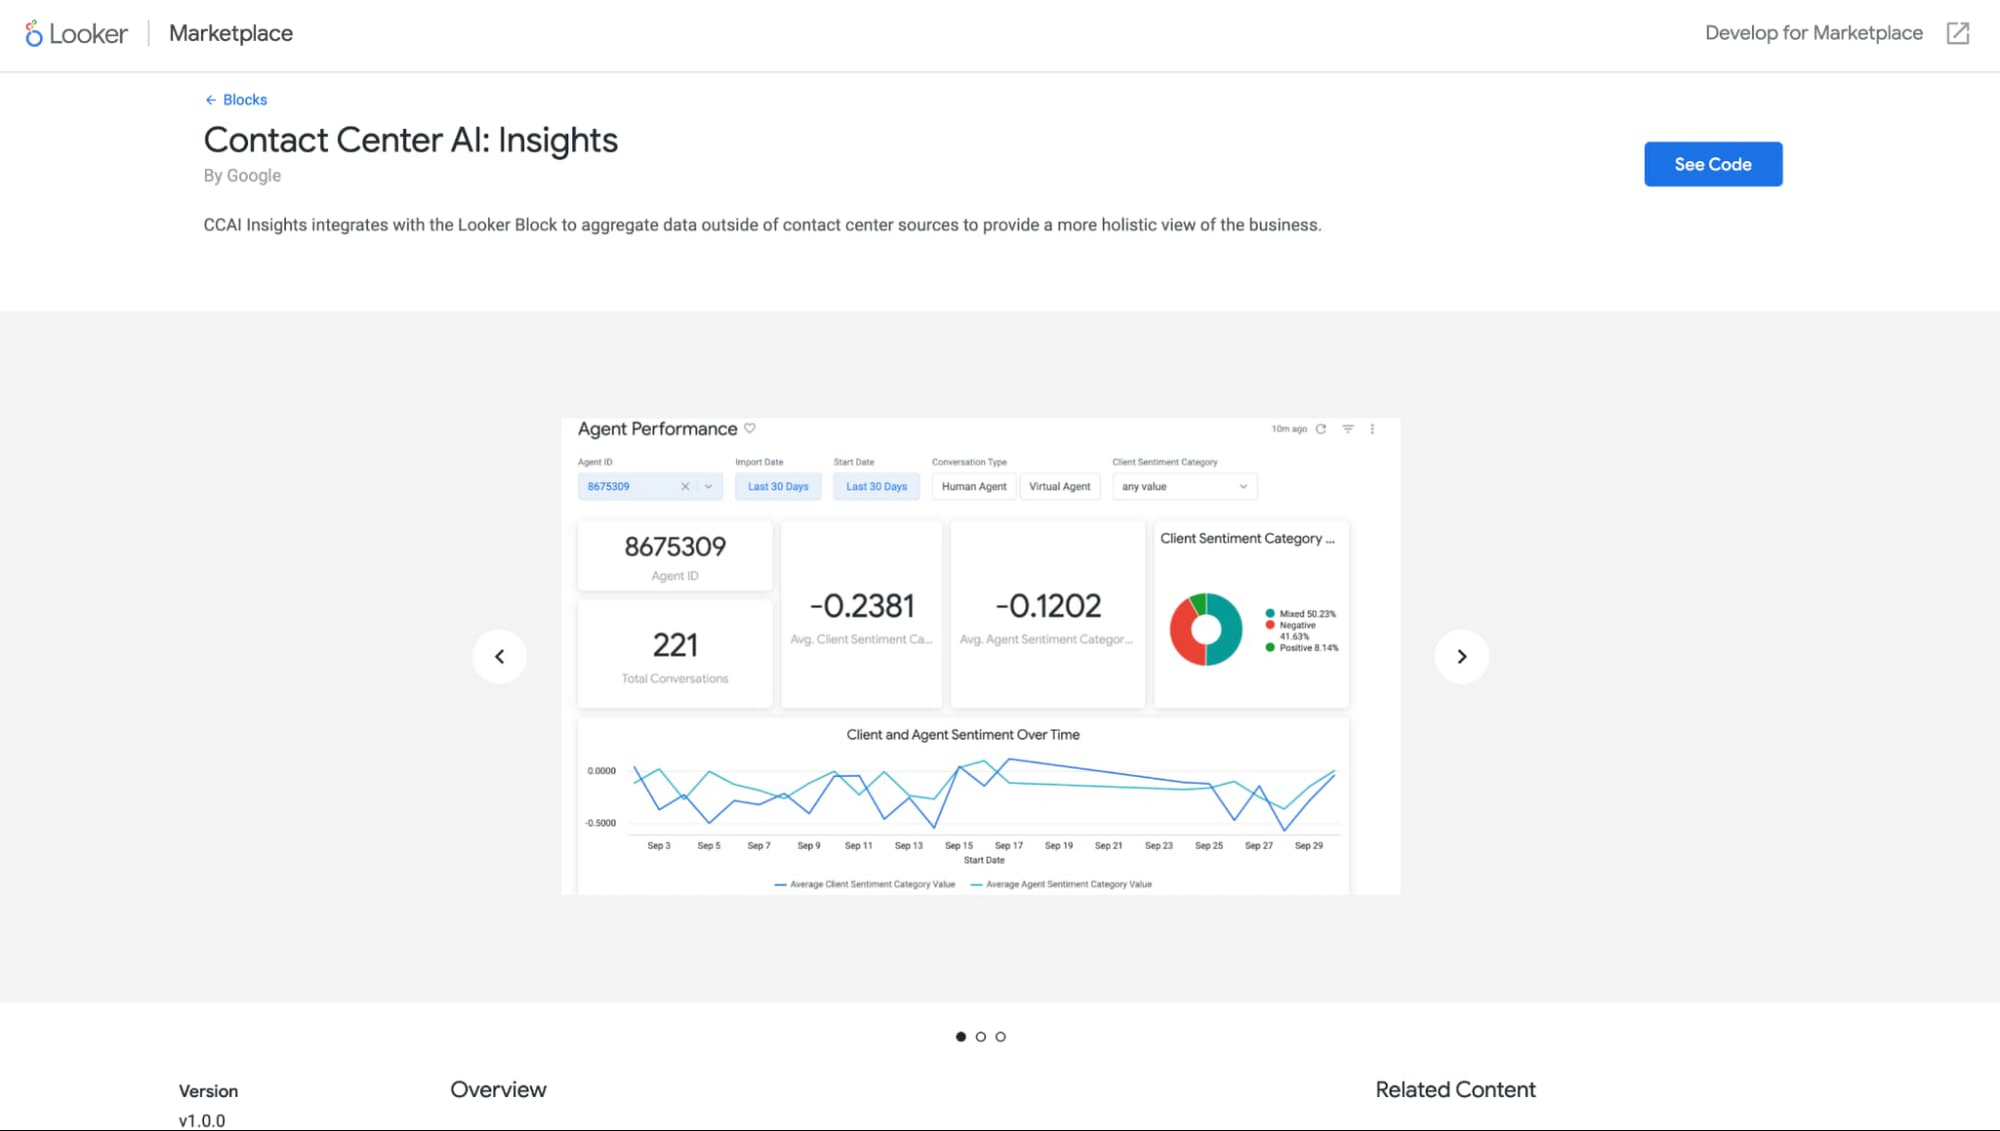The height and width of the screenshot is (1131, 2000).
Task: Go back to Blocks
Action: [x=236, y=100]
